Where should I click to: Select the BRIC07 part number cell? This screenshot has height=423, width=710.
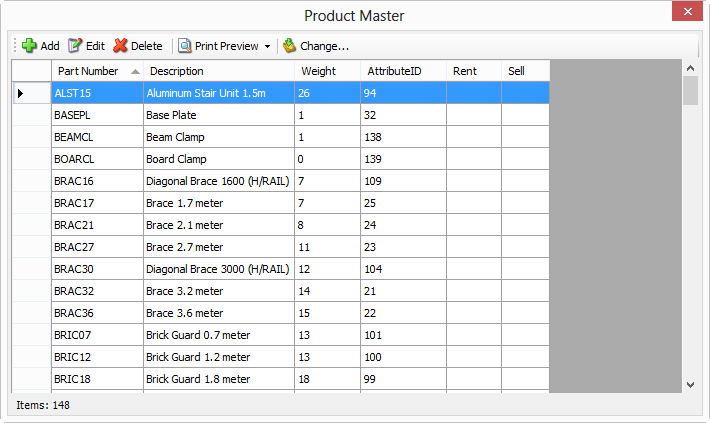(97, 335)
